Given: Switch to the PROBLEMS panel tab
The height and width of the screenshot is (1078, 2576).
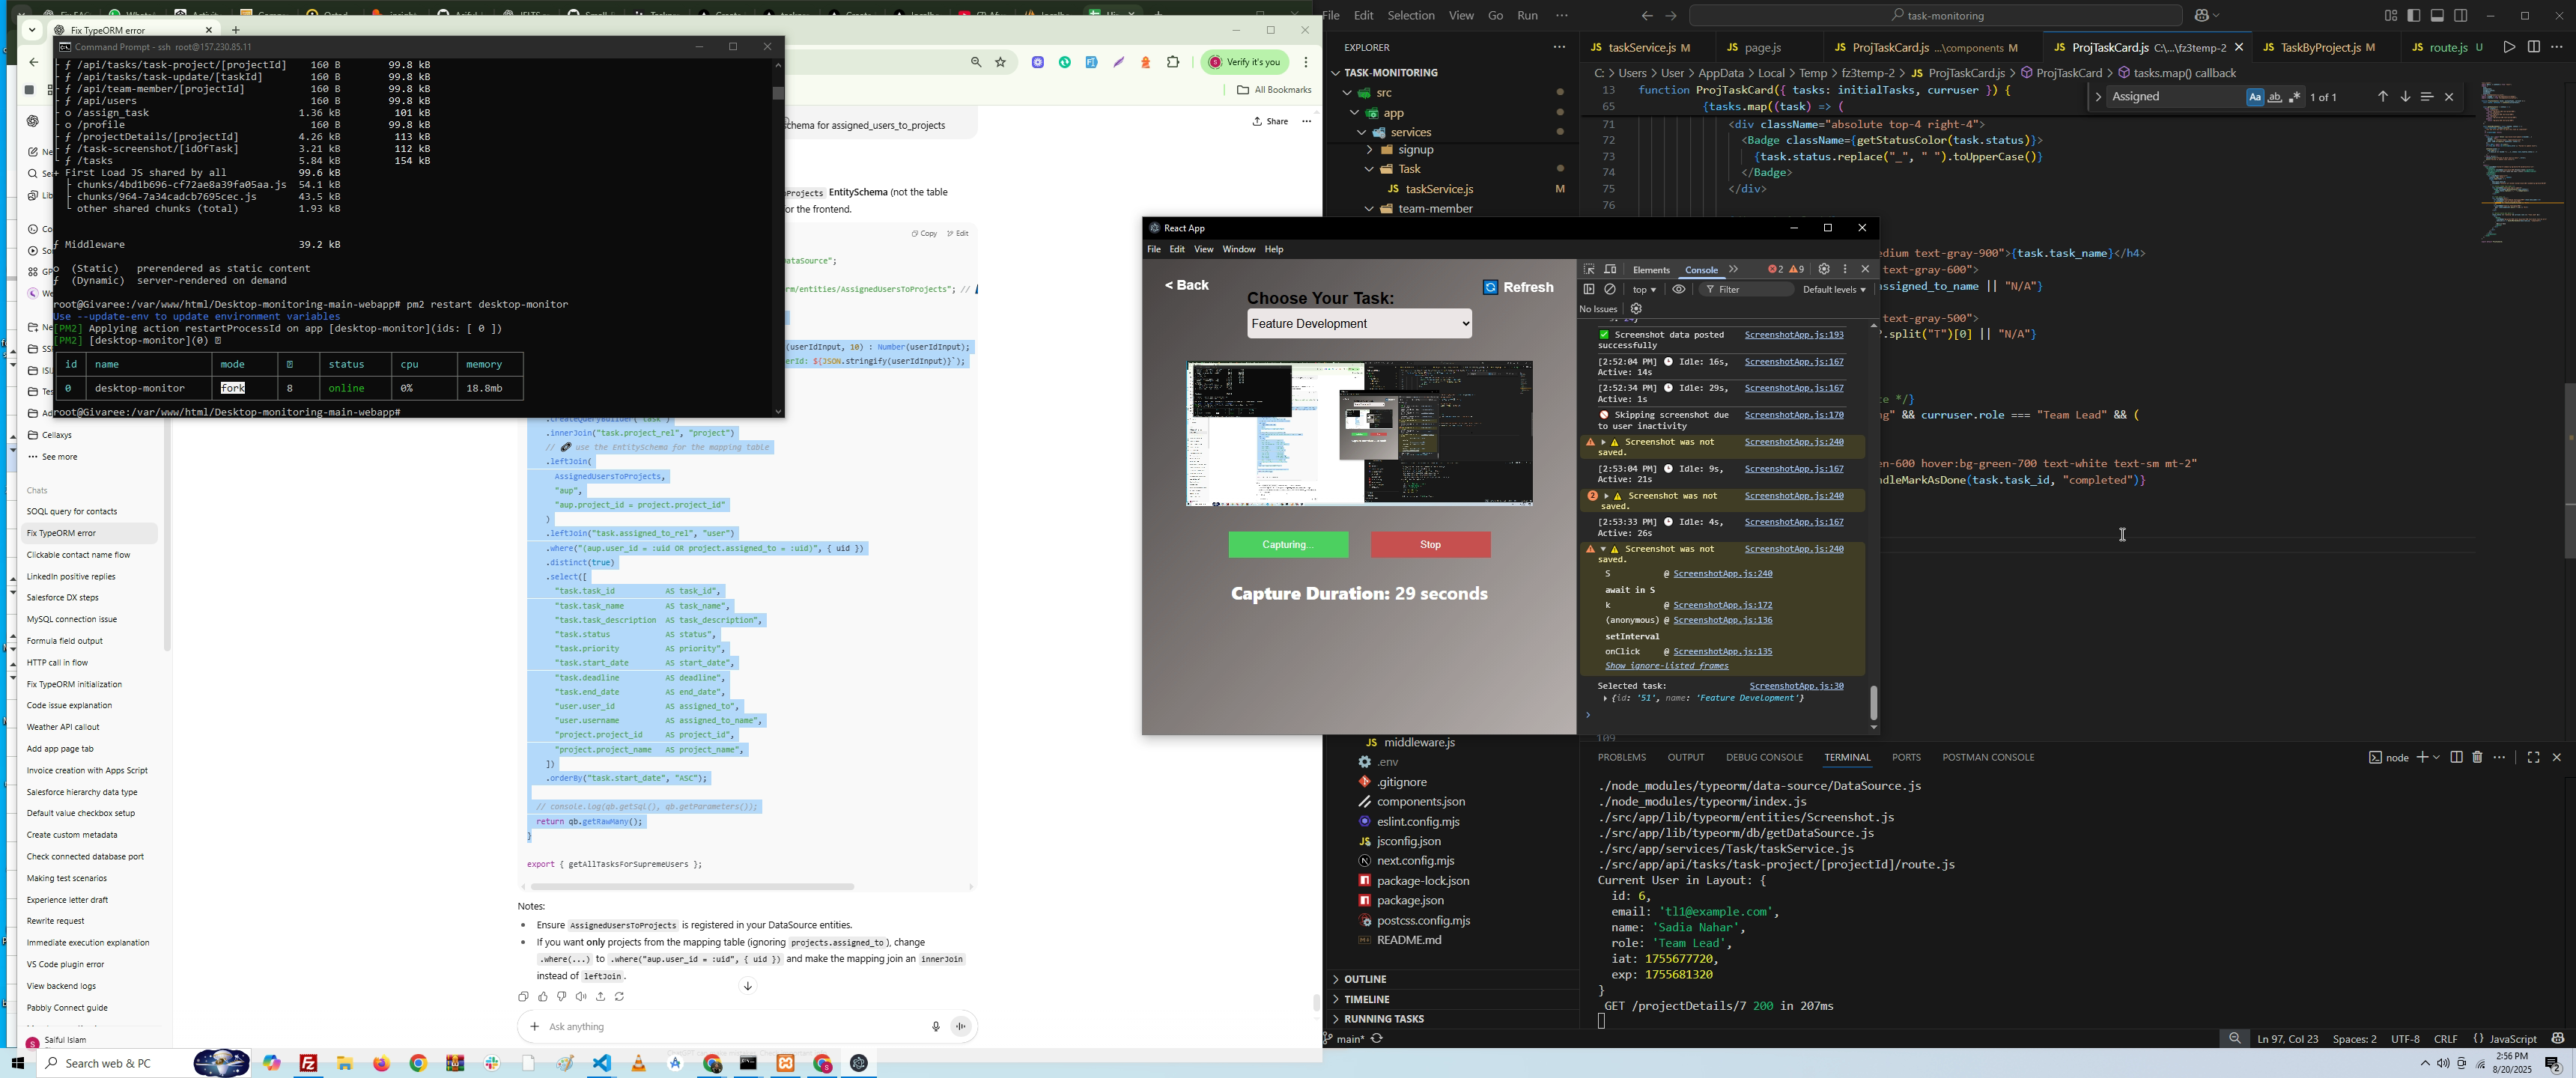Looking at the screenshot, I should coord(1621,757).
